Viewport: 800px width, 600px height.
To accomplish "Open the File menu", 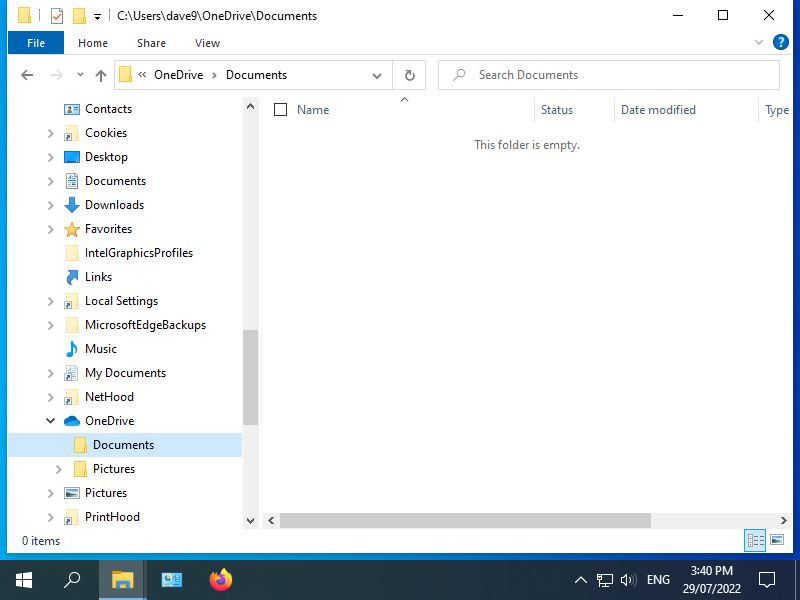I will point(36,43).
